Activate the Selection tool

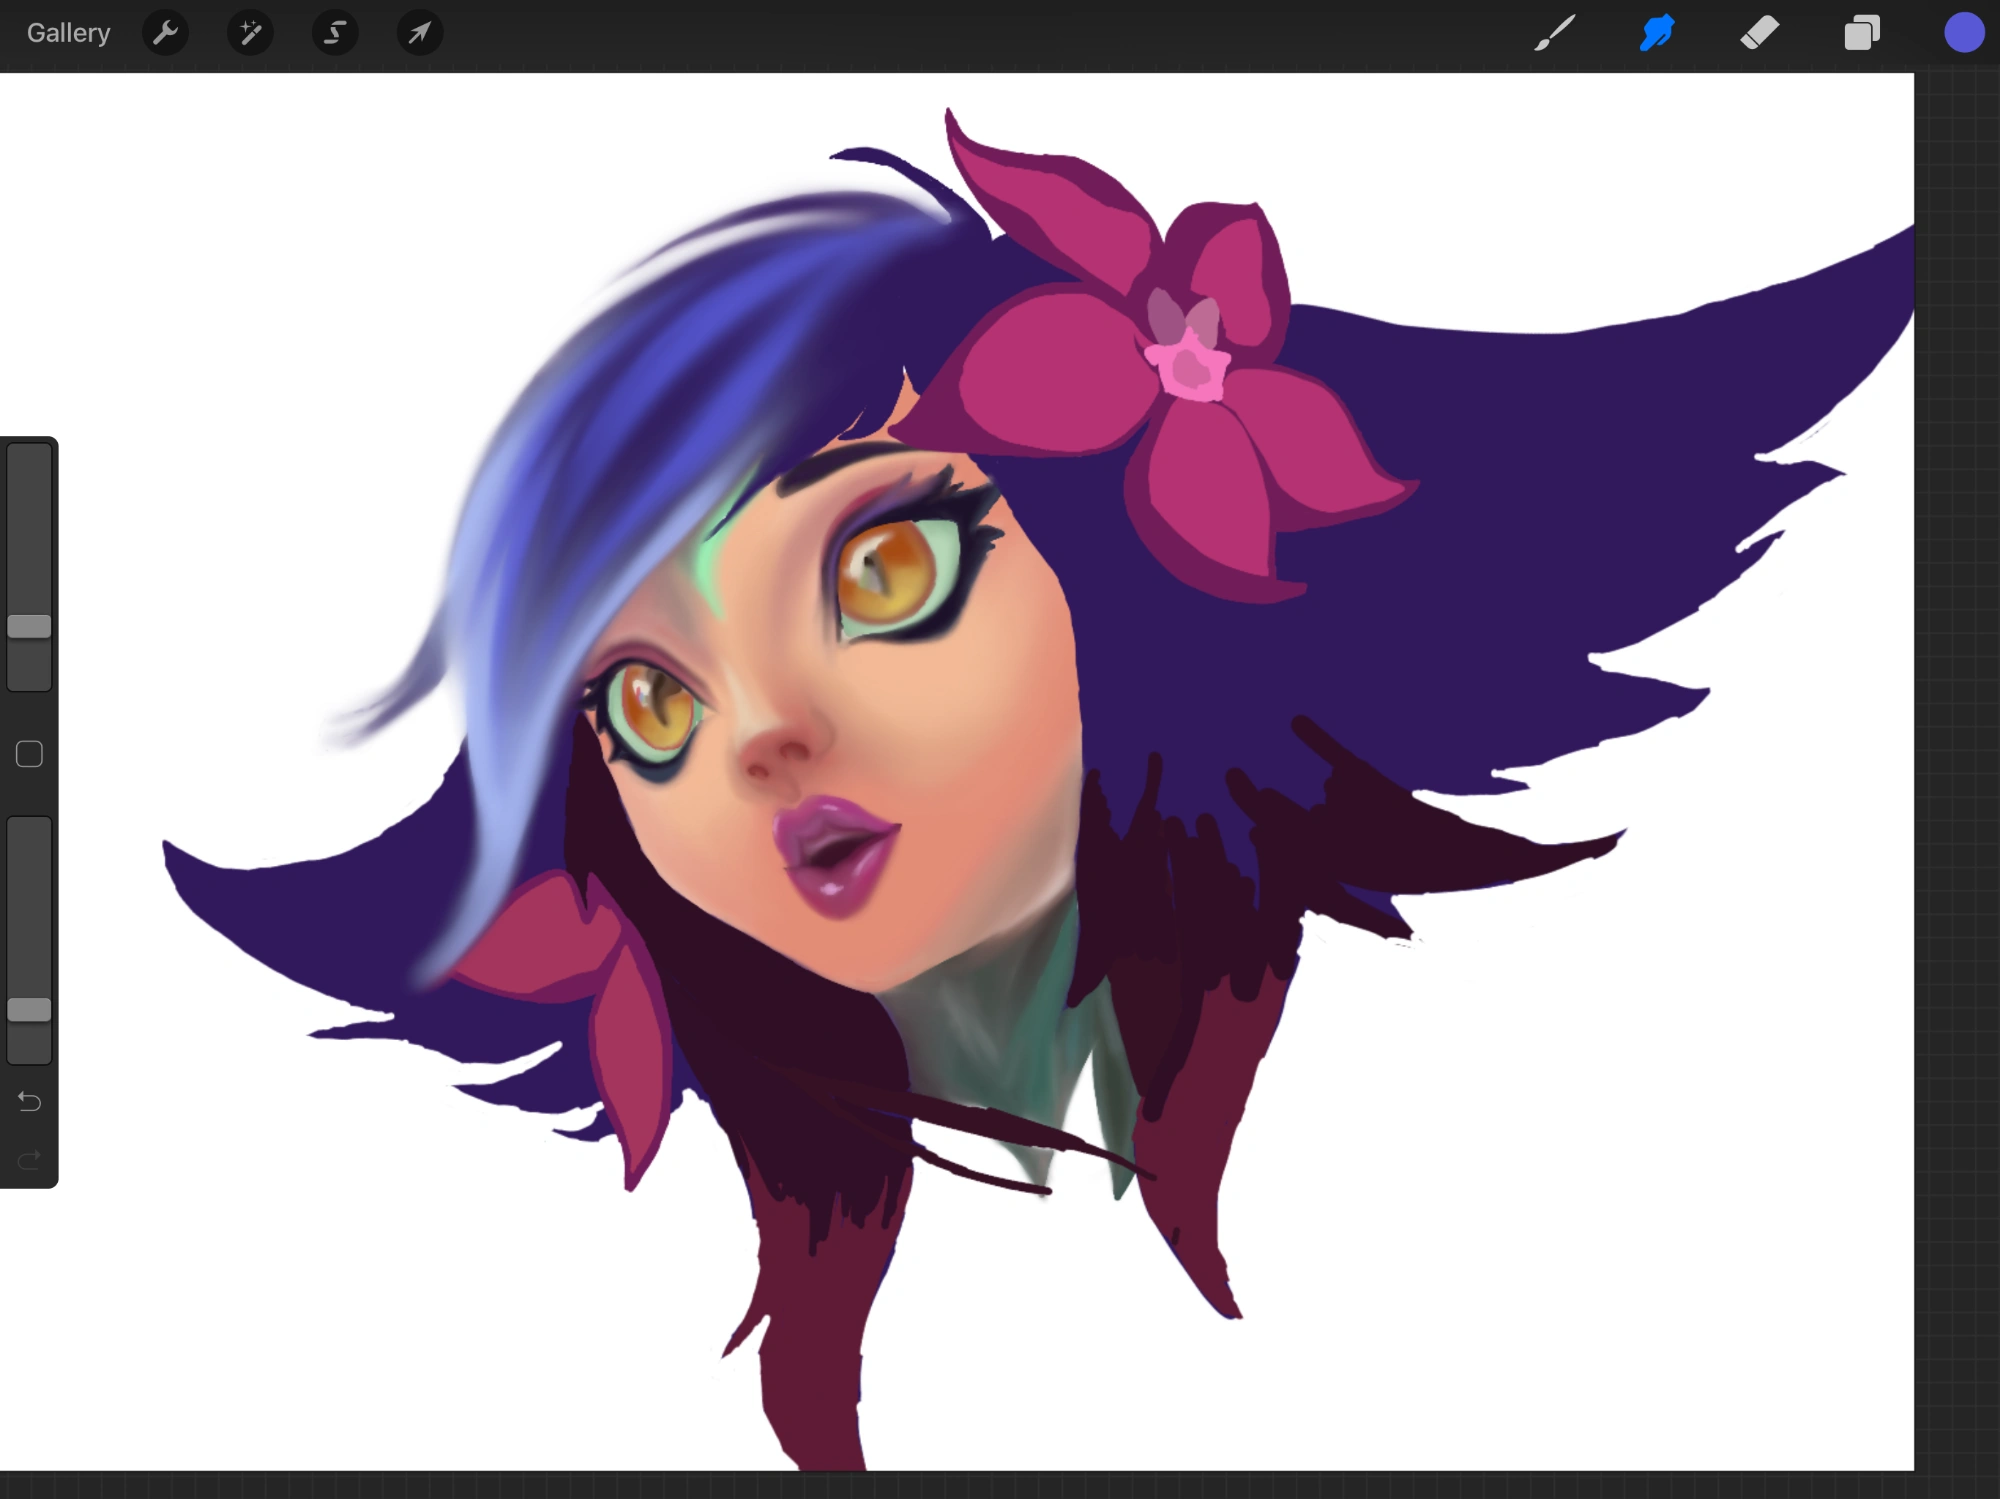click(x=335, y=33)
